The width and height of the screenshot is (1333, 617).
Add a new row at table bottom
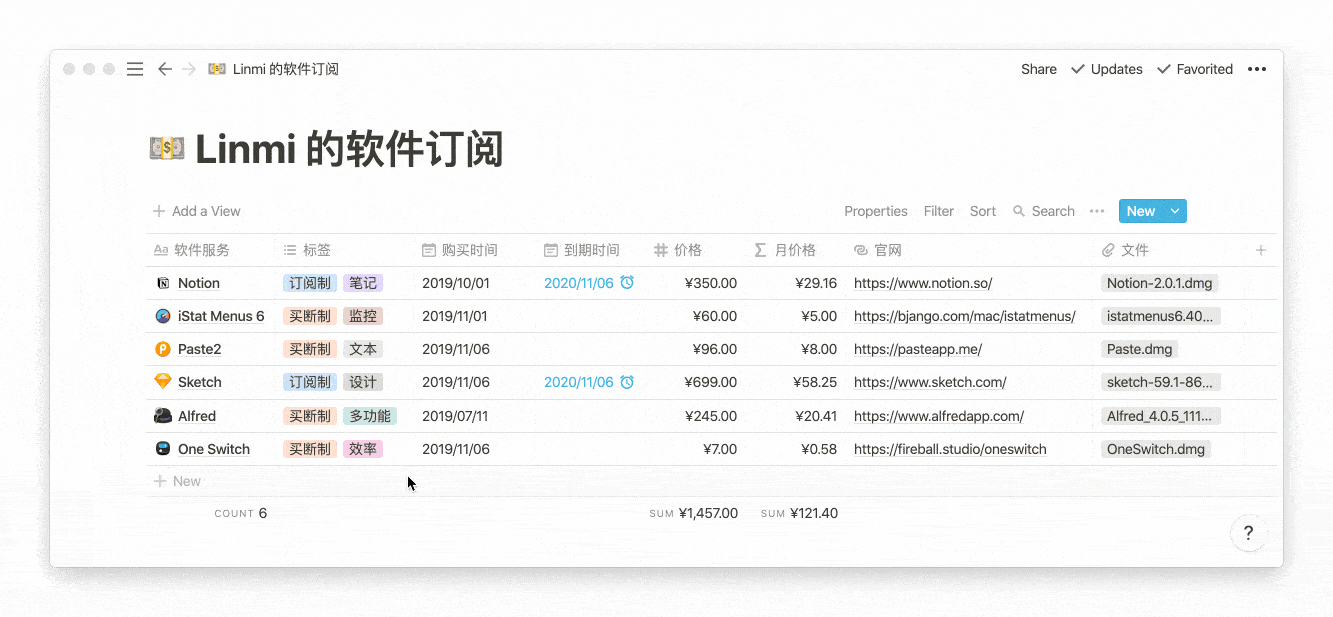pos(178,481)
